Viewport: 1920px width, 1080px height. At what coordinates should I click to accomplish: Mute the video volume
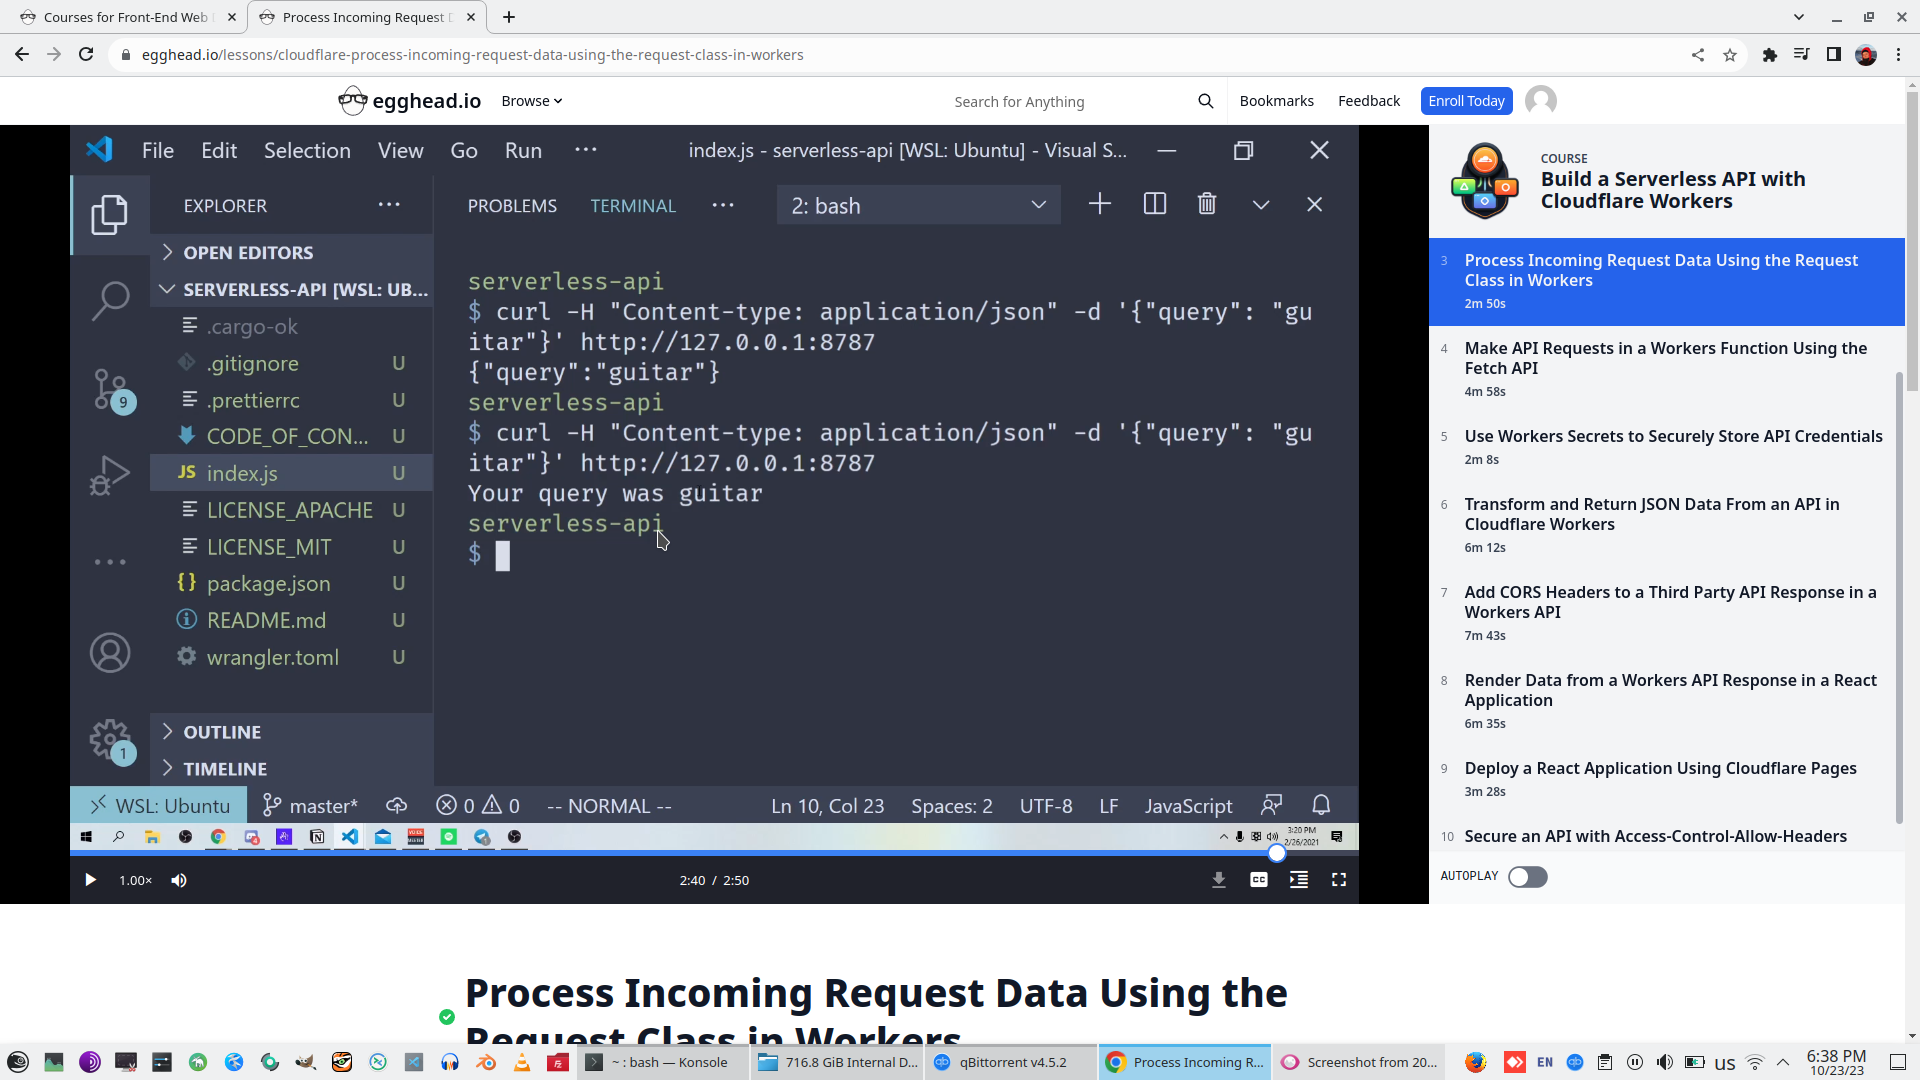coord(179,880)
